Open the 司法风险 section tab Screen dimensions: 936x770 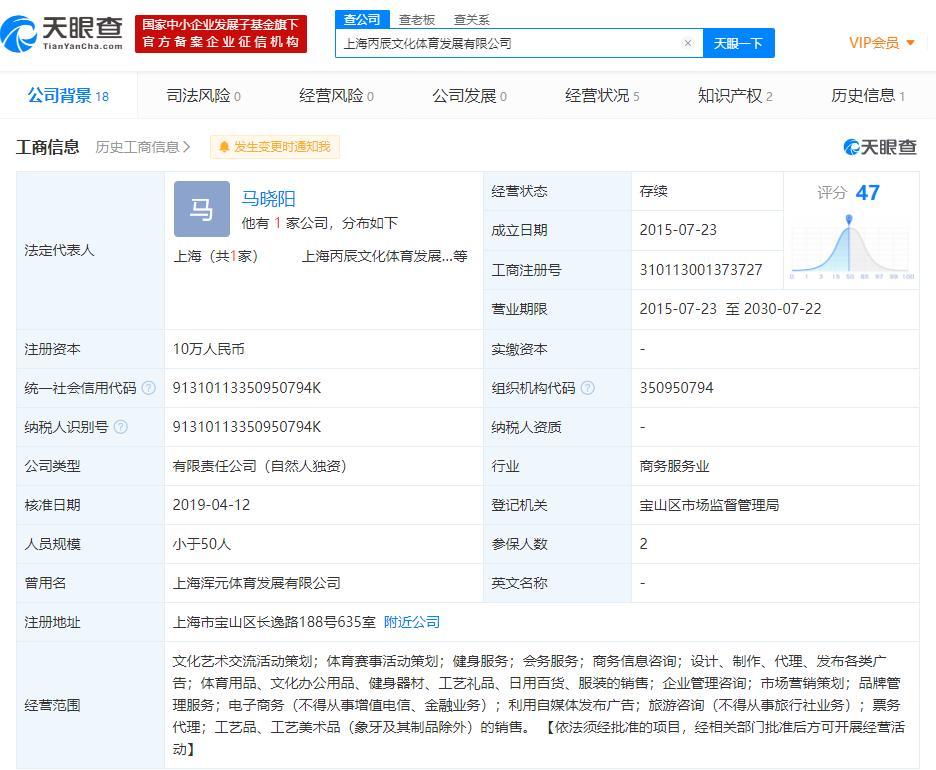[x=204, y=96]
